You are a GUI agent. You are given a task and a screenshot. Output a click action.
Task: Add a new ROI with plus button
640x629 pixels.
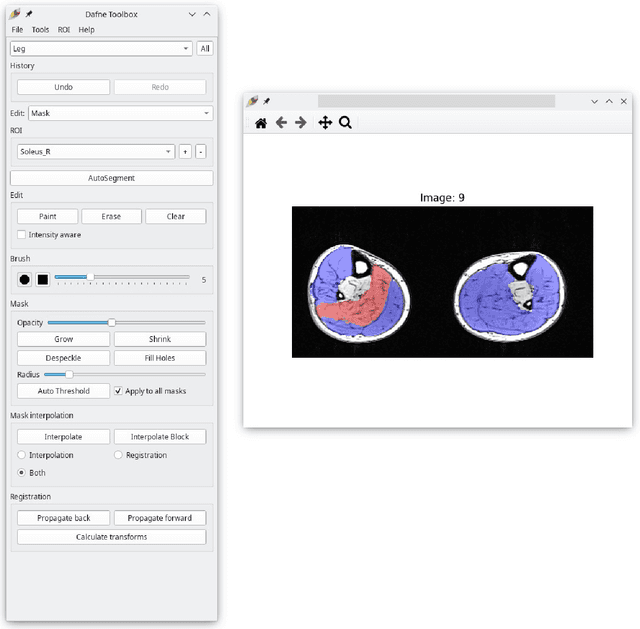[x=184, y=151]
